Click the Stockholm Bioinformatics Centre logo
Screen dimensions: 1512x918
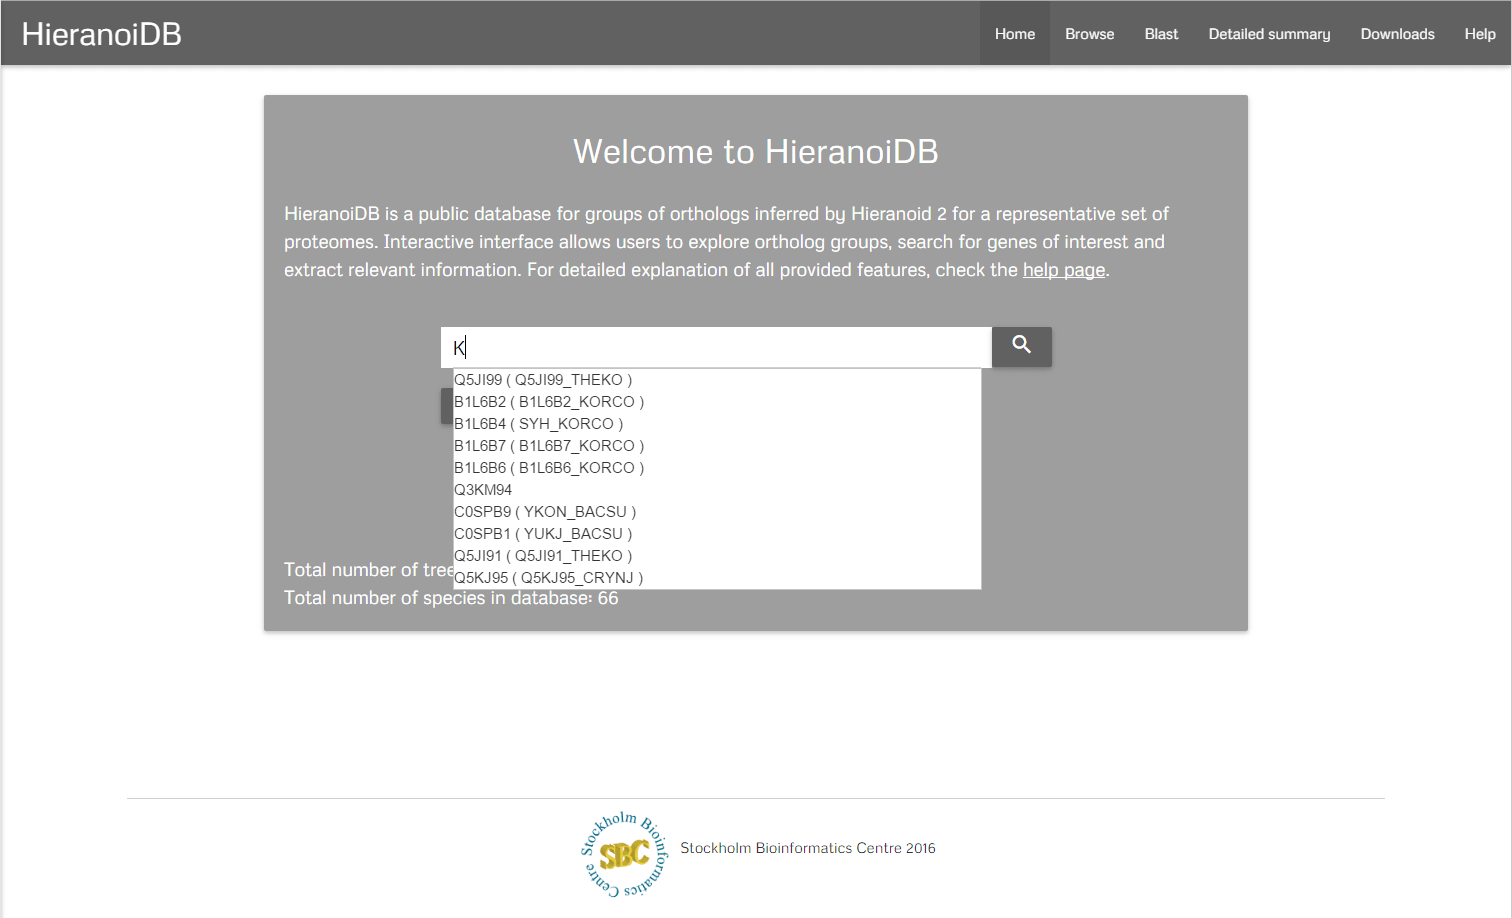click(626, 854)
